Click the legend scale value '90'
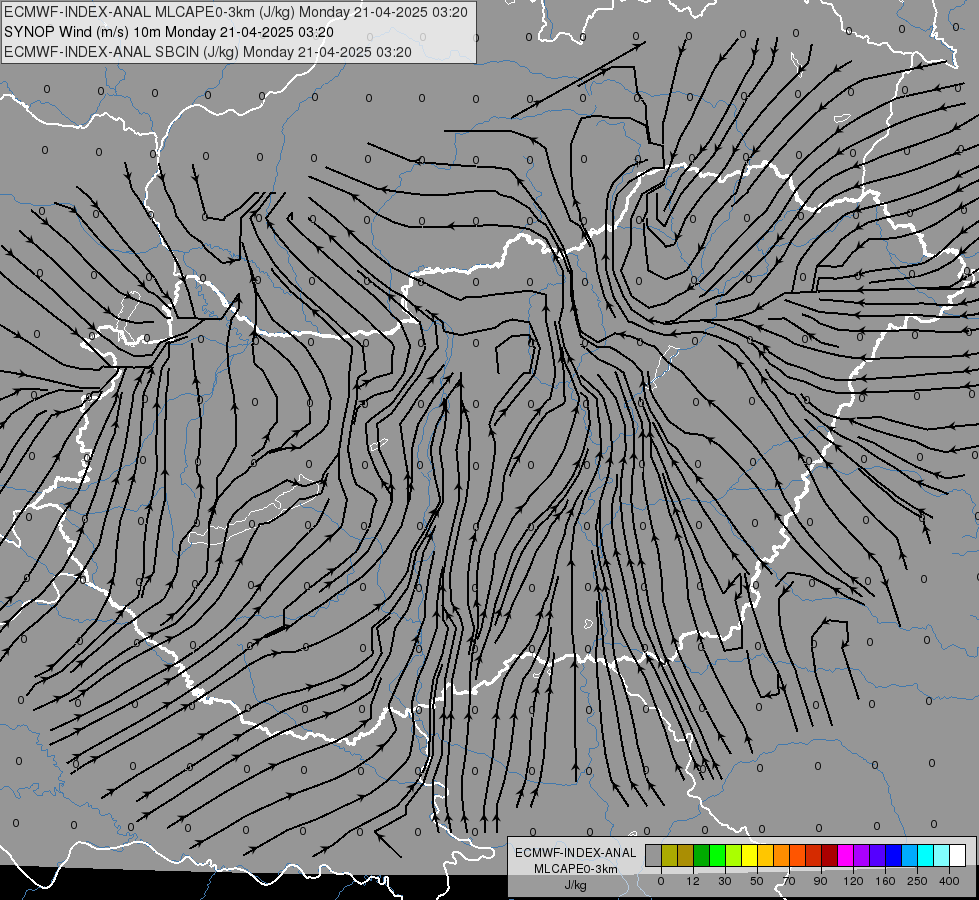The height and width of the screenshot is (900, 979). [x=820, y=881]
